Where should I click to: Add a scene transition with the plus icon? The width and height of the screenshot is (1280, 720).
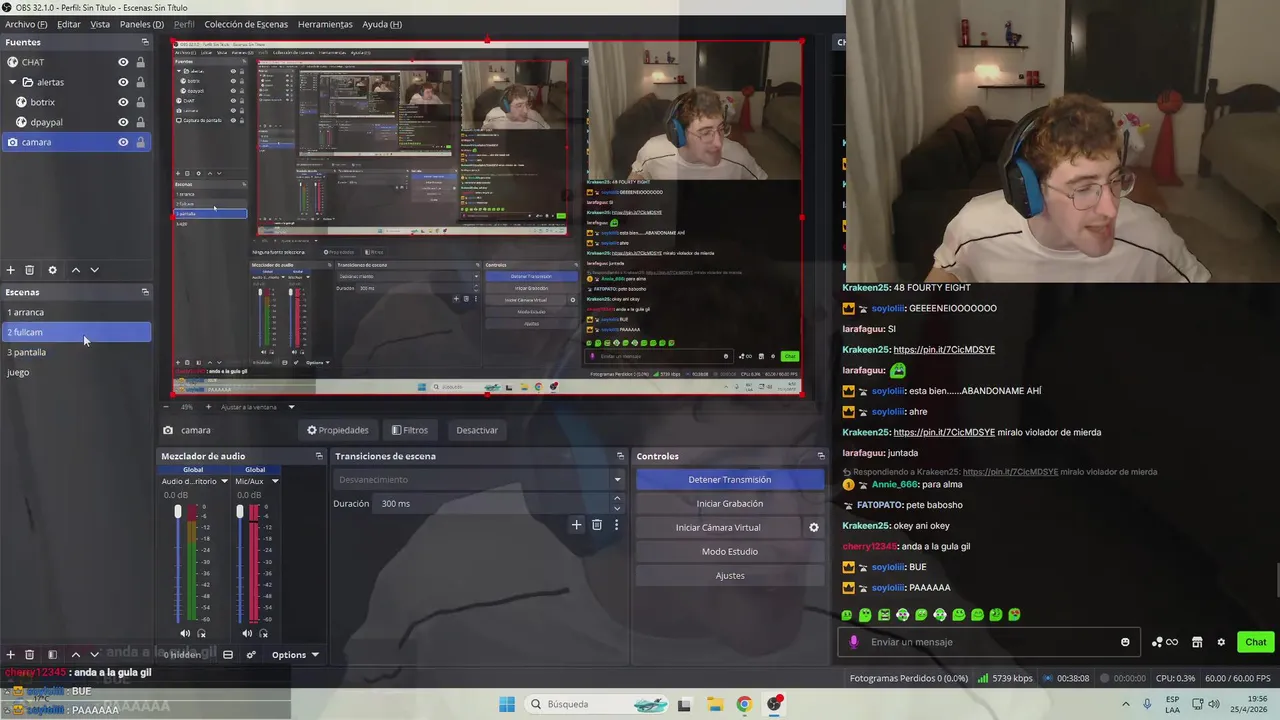[x=576, y=525]
